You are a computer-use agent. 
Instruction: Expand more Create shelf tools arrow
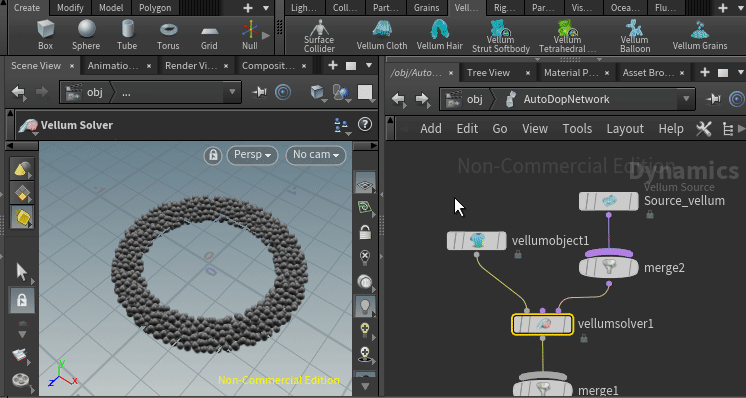(x=266, y=35)
